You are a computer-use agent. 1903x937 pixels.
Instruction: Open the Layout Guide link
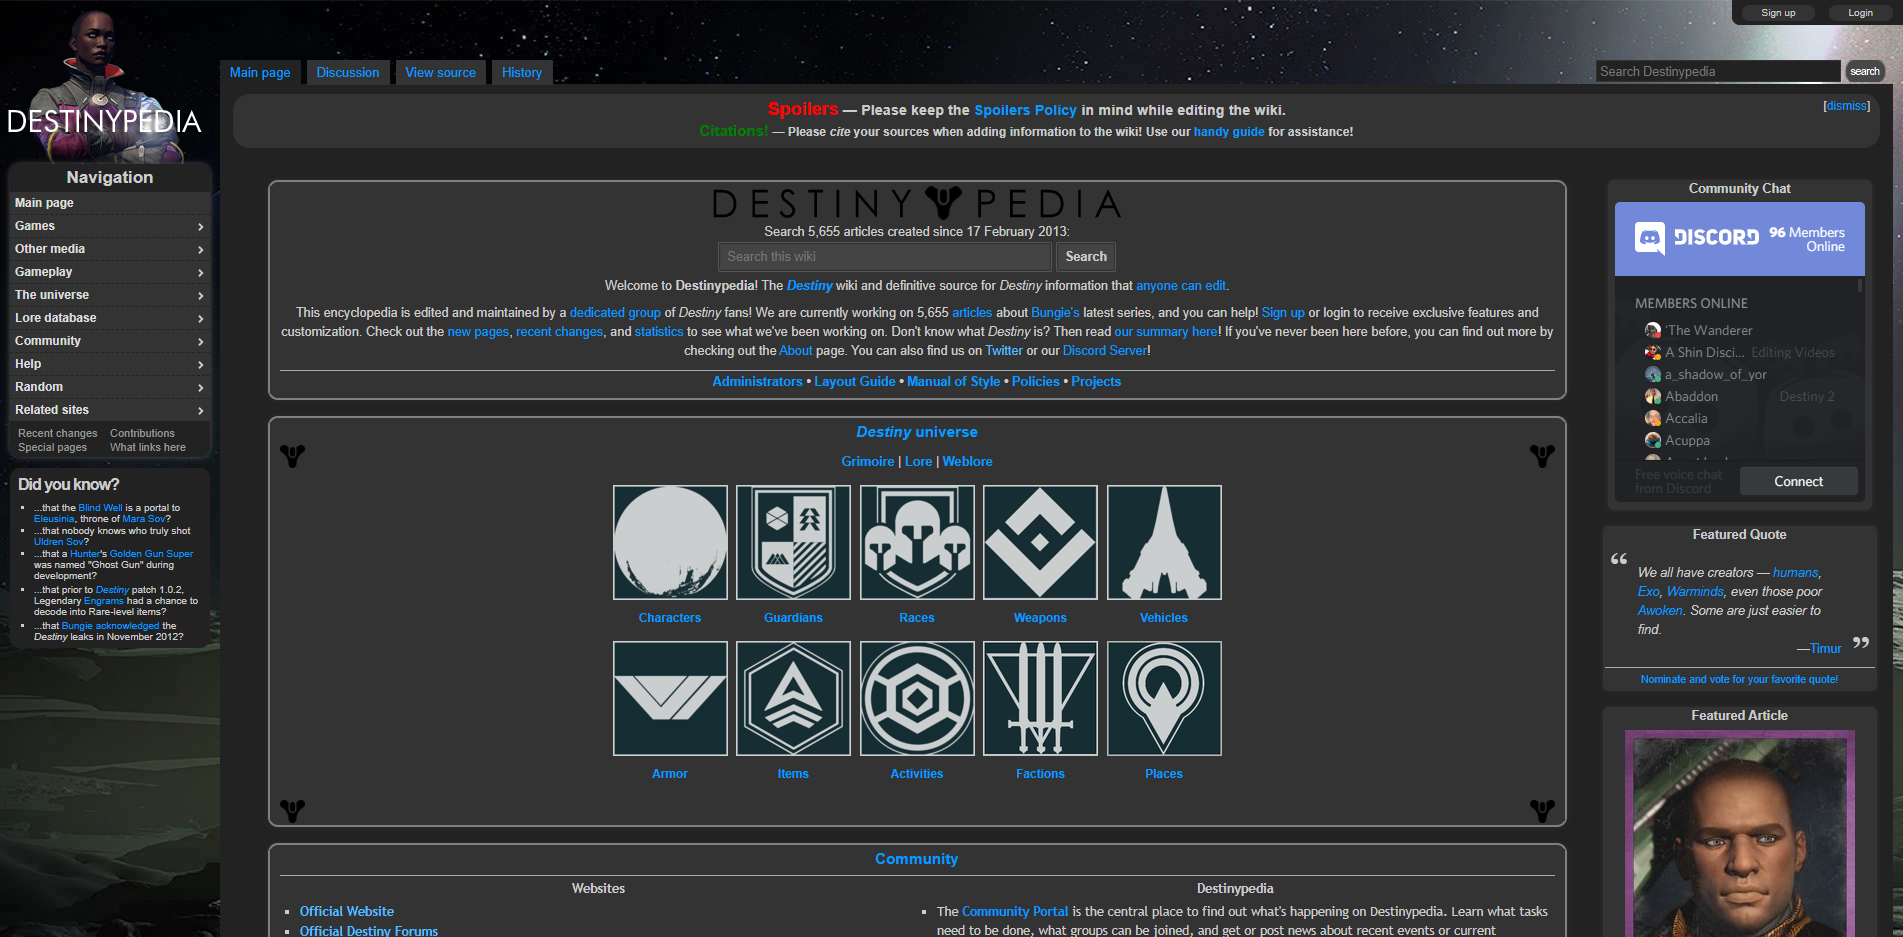click(x=855, y=382)
